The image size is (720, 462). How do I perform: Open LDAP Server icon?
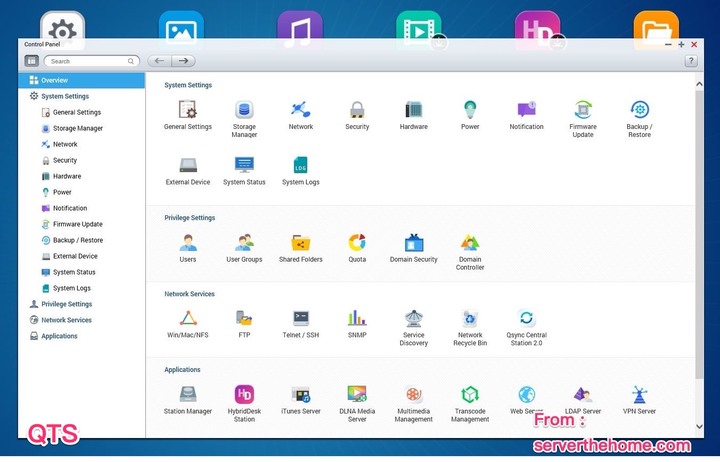point(583,394)
